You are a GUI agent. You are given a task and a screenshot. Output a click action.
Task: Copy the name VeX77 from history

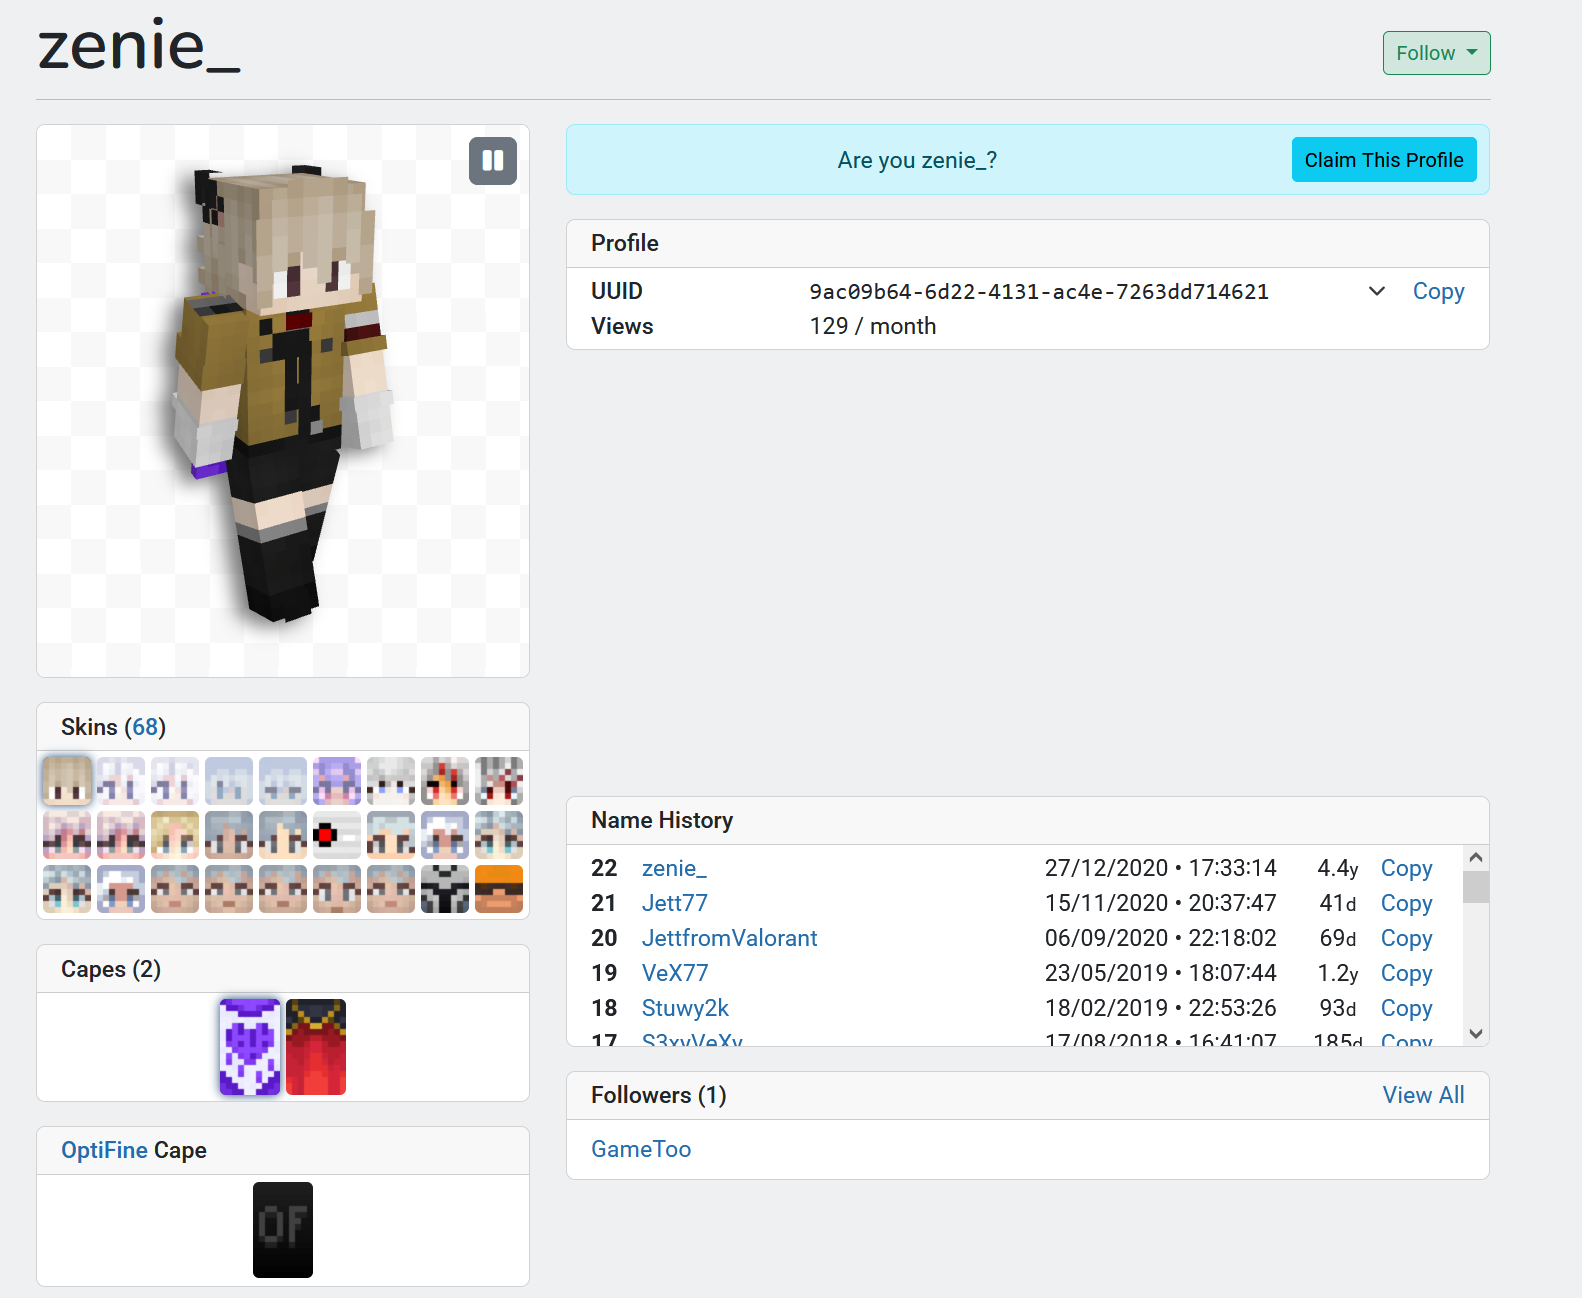1406,973
